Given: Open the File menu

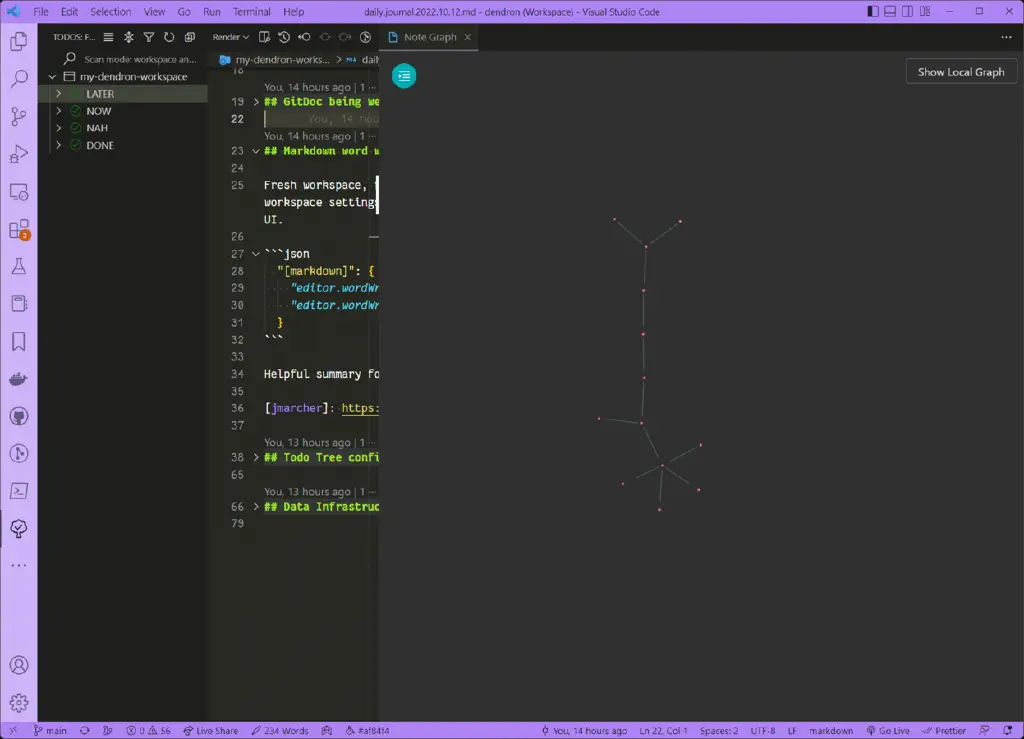Looking at the screenshot, I should (x=40, y=12).
